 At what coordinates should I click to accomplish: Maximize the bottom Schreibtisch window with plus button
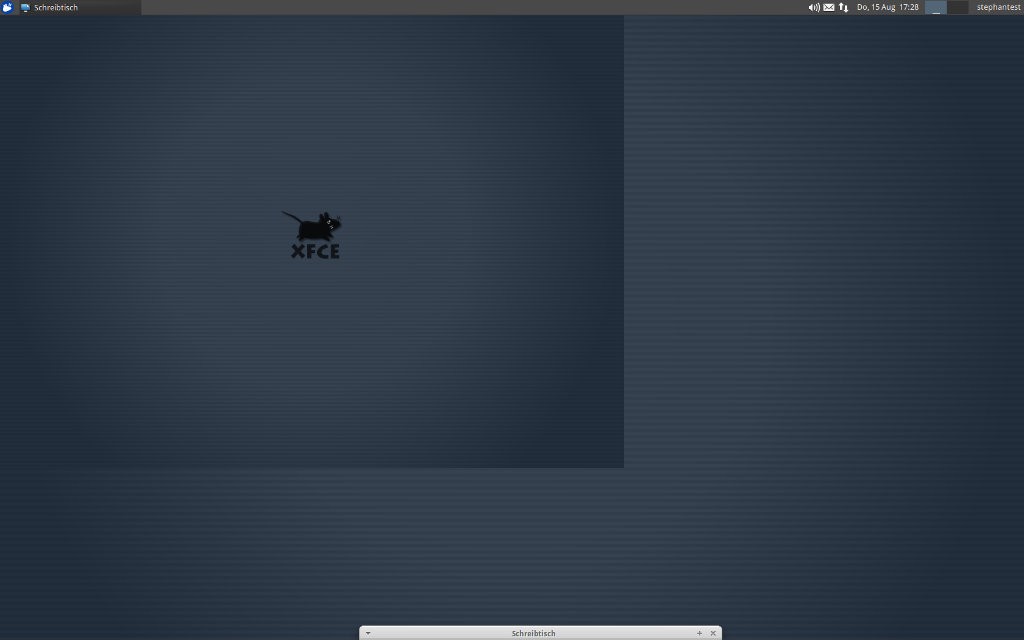699,633
